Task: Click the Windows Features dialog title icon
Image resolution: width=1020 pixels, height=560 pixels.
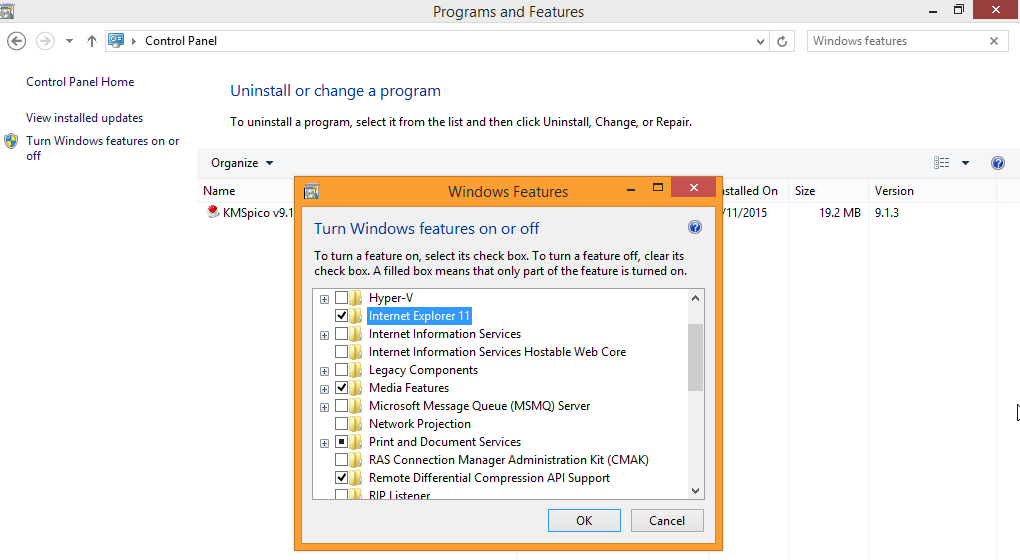Action: tap(312, 191)
